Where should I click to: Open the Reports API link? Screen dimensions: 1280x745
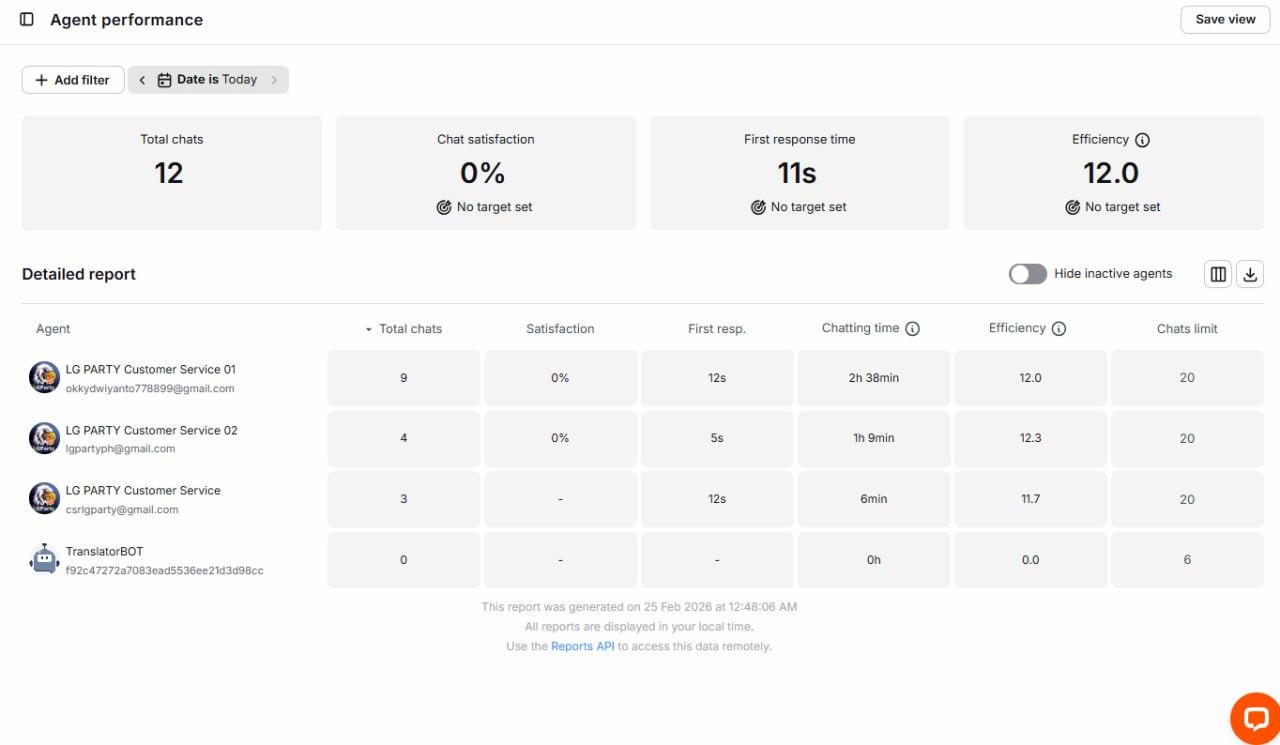(x=582, y=647)
